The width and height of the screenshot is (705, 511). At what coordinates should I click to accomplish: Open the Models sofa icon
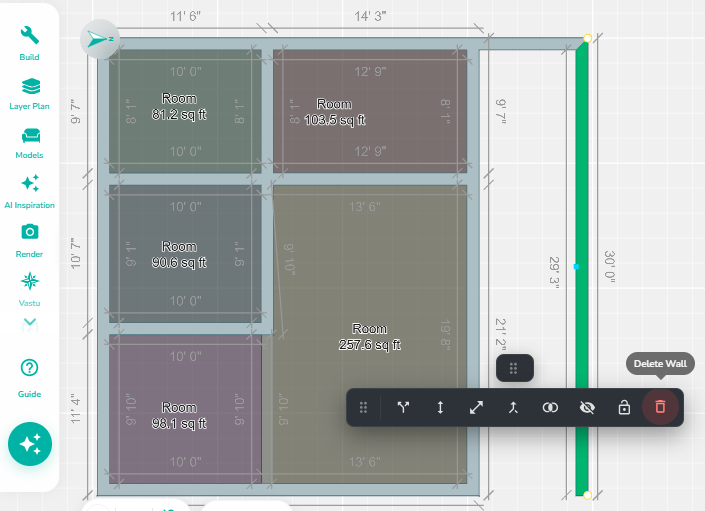(30, 143)
